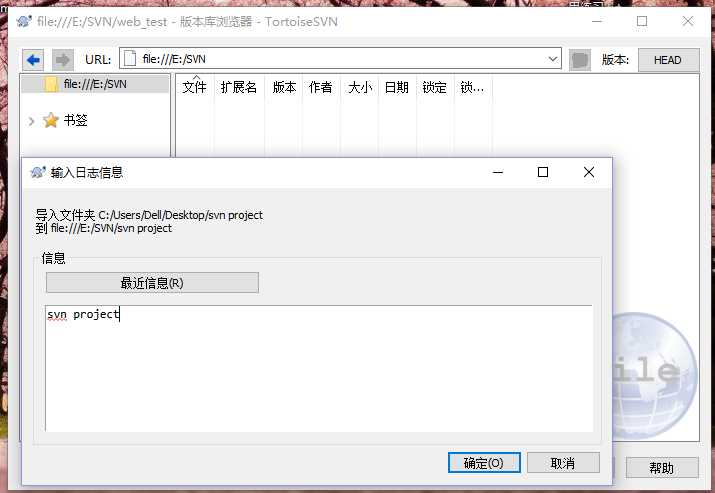Click inside the log message text area
The width and height of the screenshot is (715, 493).
pos(319,368)
